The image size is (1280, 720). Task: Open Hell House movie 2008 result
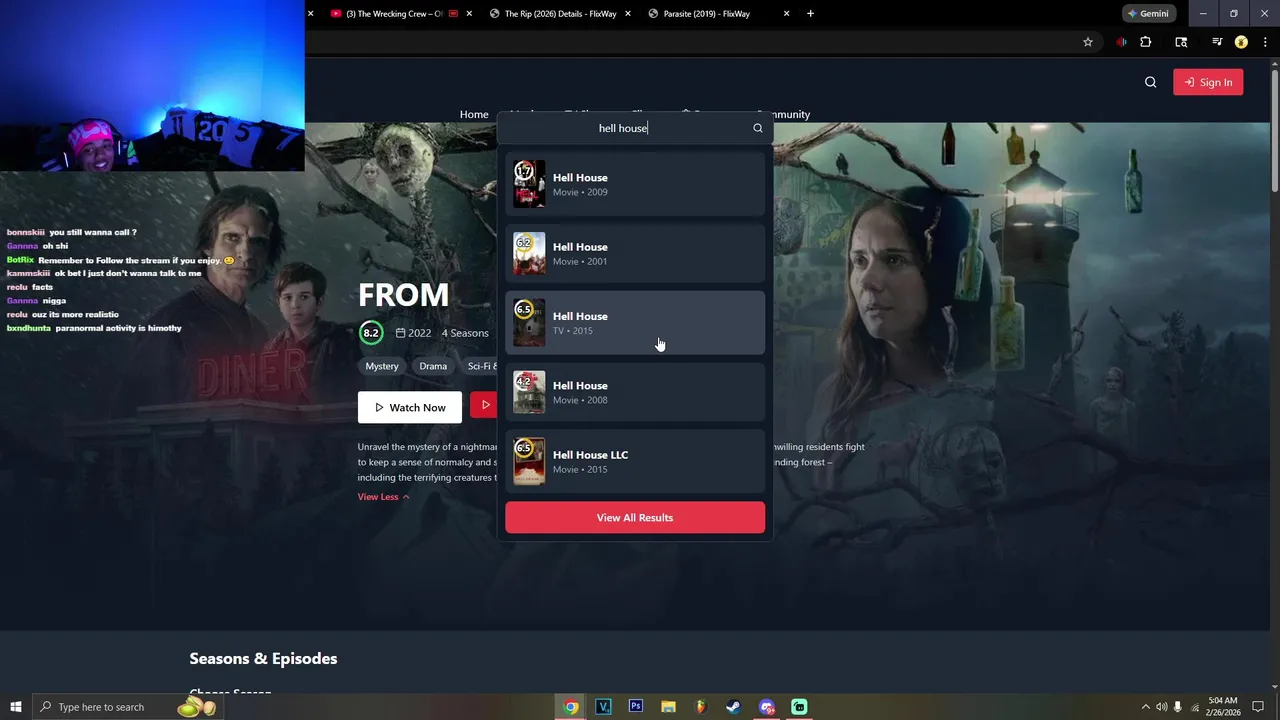(x=635, y=392)
